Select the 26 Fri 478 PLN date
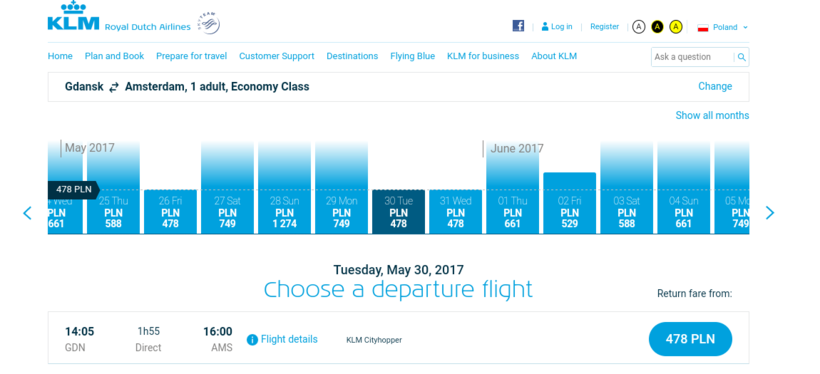This screenshot has width=820, height=374. coord(170,211)
